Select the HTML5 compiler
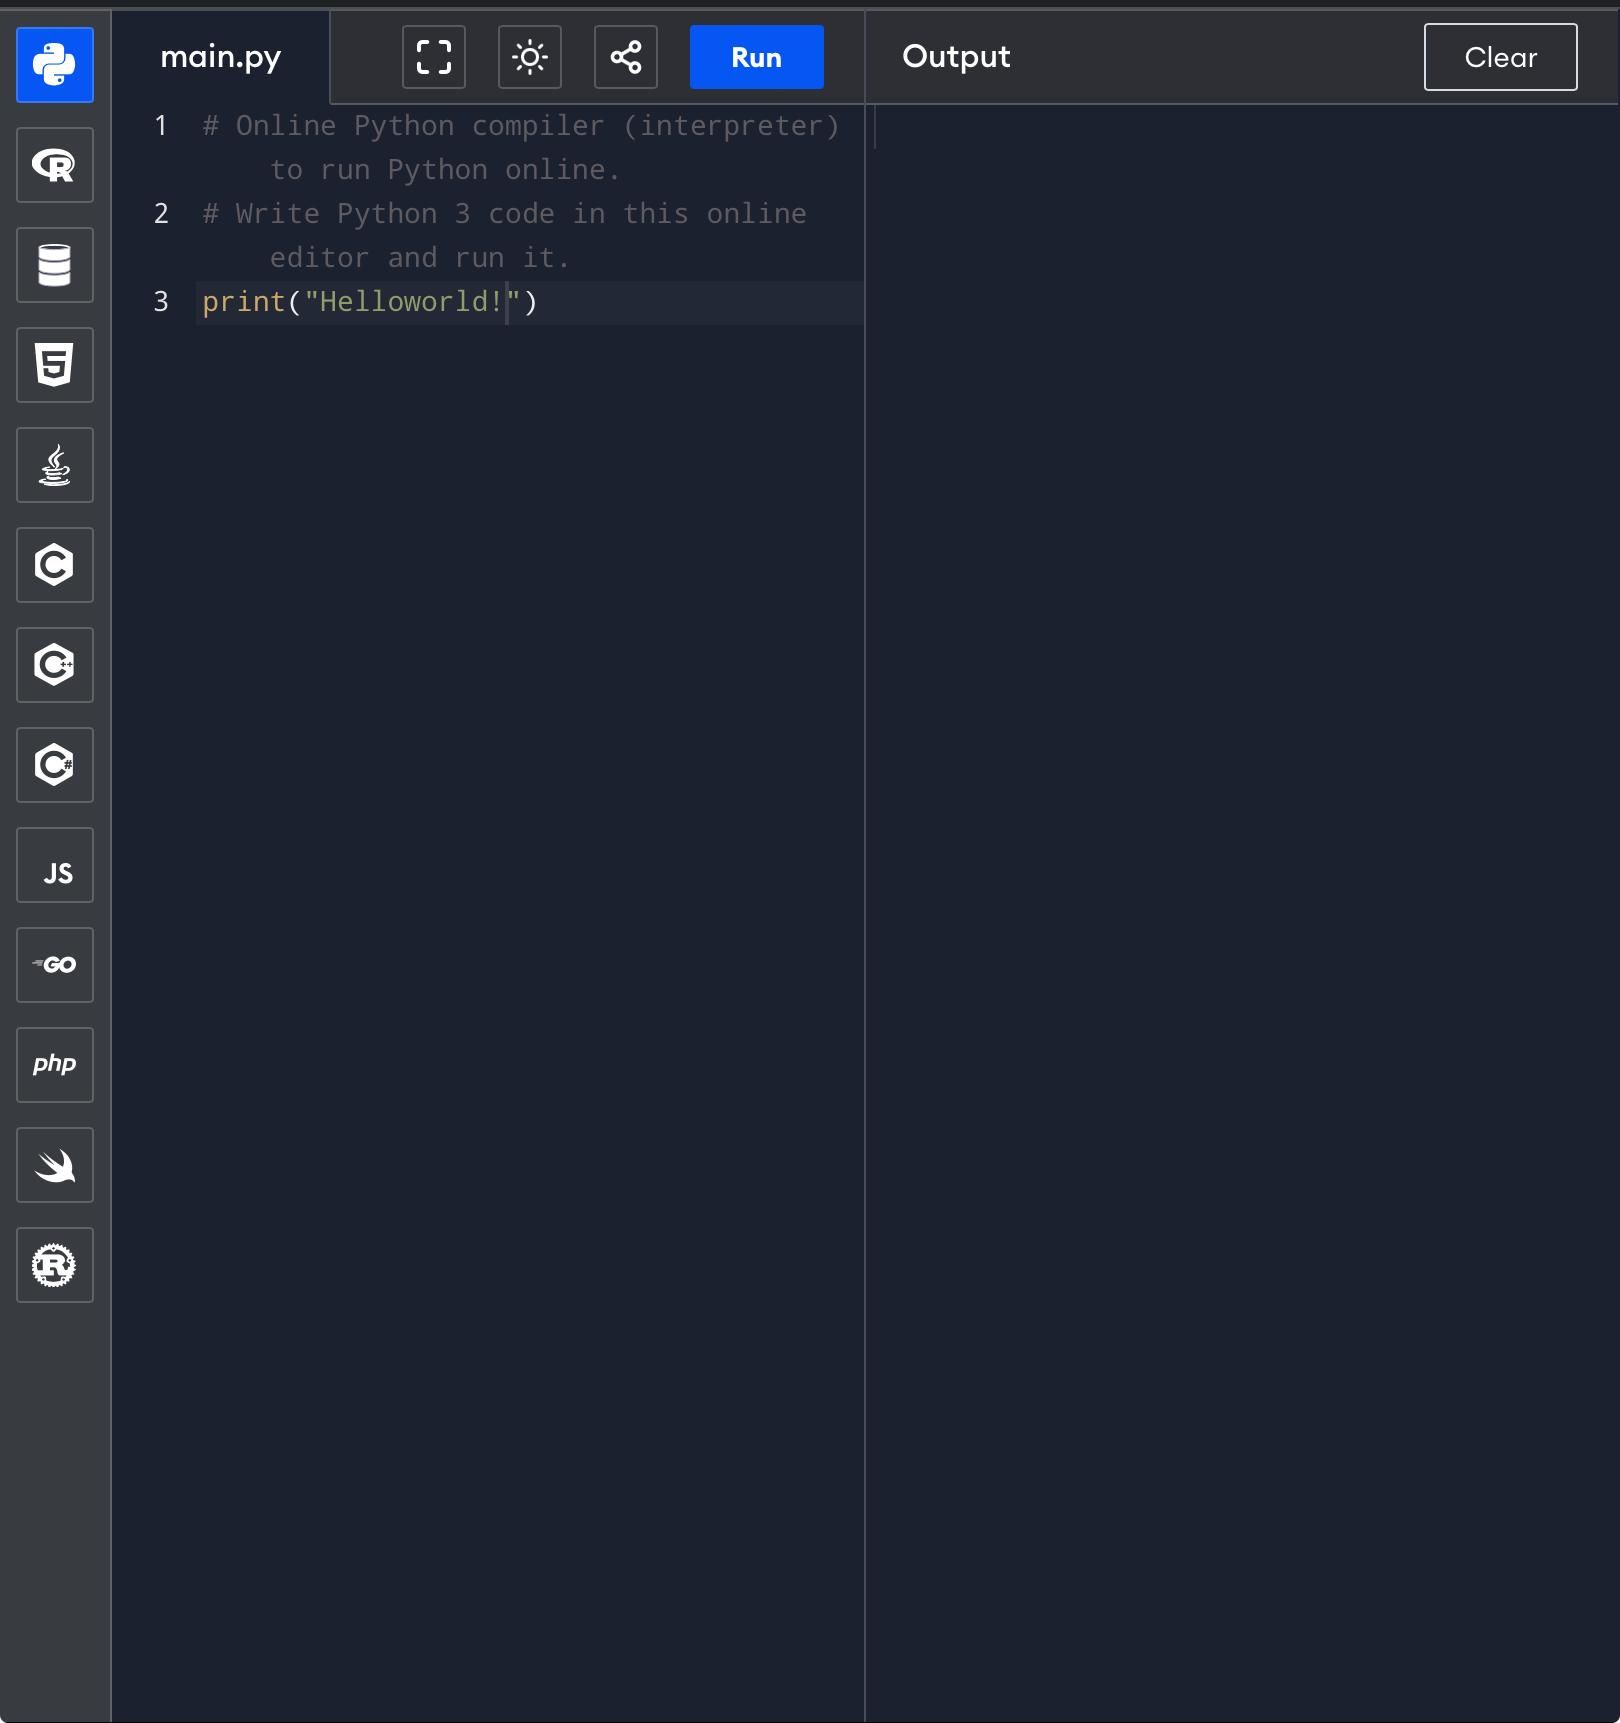 (54, 365)
